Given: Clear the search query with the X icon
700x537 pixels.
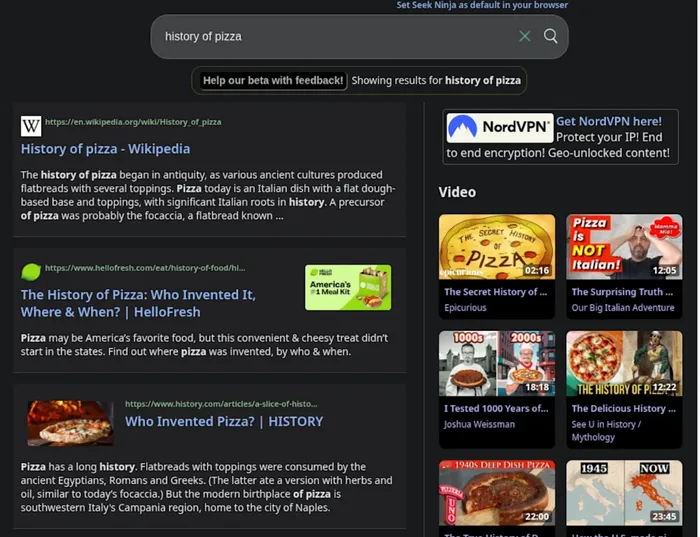Looking at the screenshot, I should [525, 36].
